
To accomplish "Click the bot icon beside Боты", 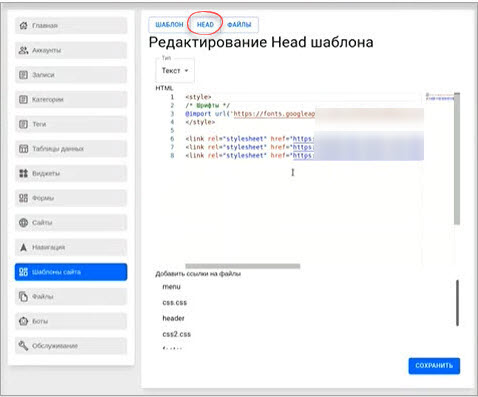I will point(23,321).
